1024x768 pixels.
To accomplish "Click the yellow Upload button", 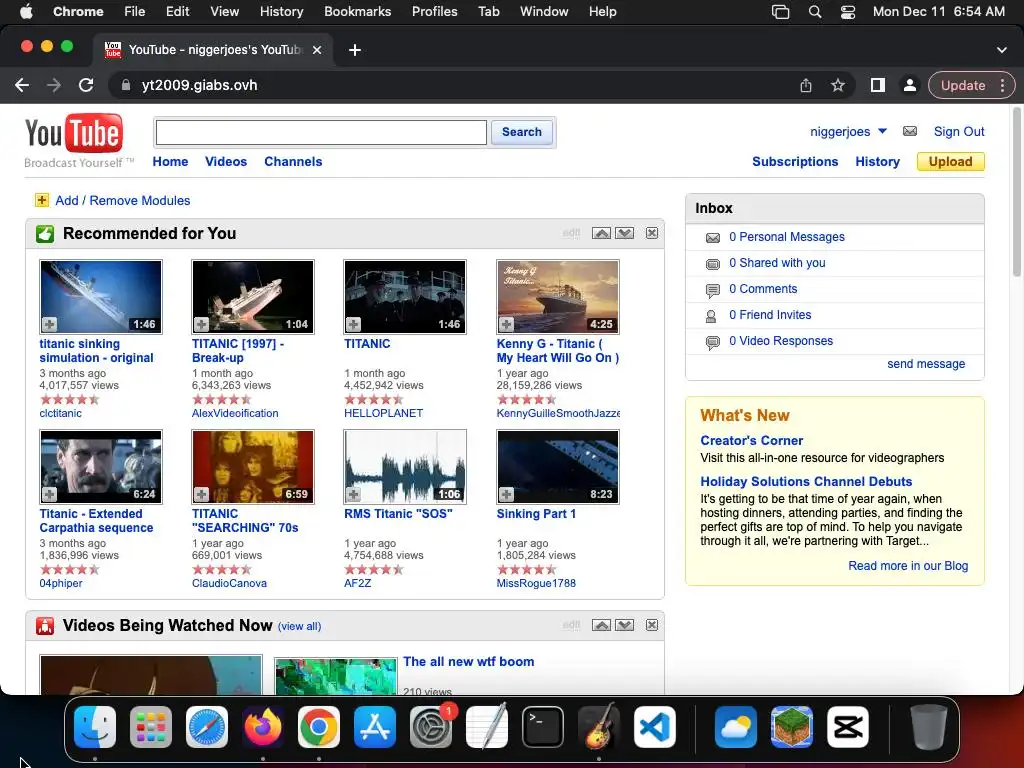I will coord(950,161).
